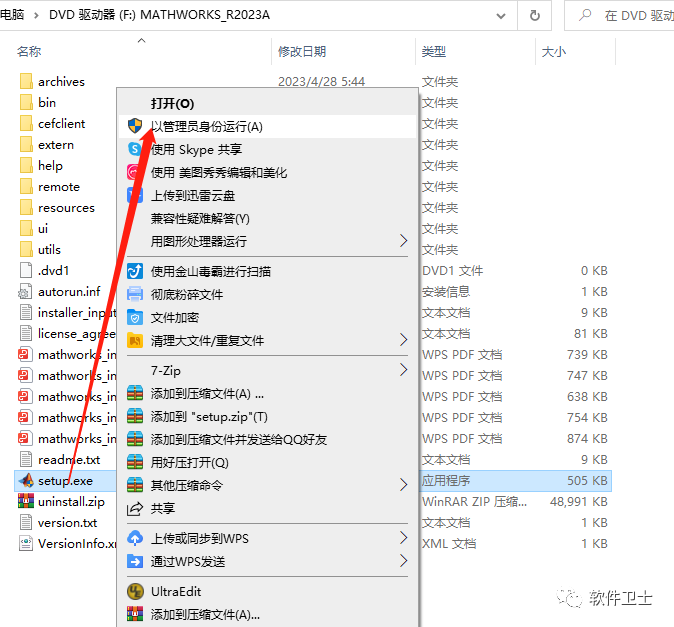Click the 金山毒霸 scan icon

click(x=135, y=271)
